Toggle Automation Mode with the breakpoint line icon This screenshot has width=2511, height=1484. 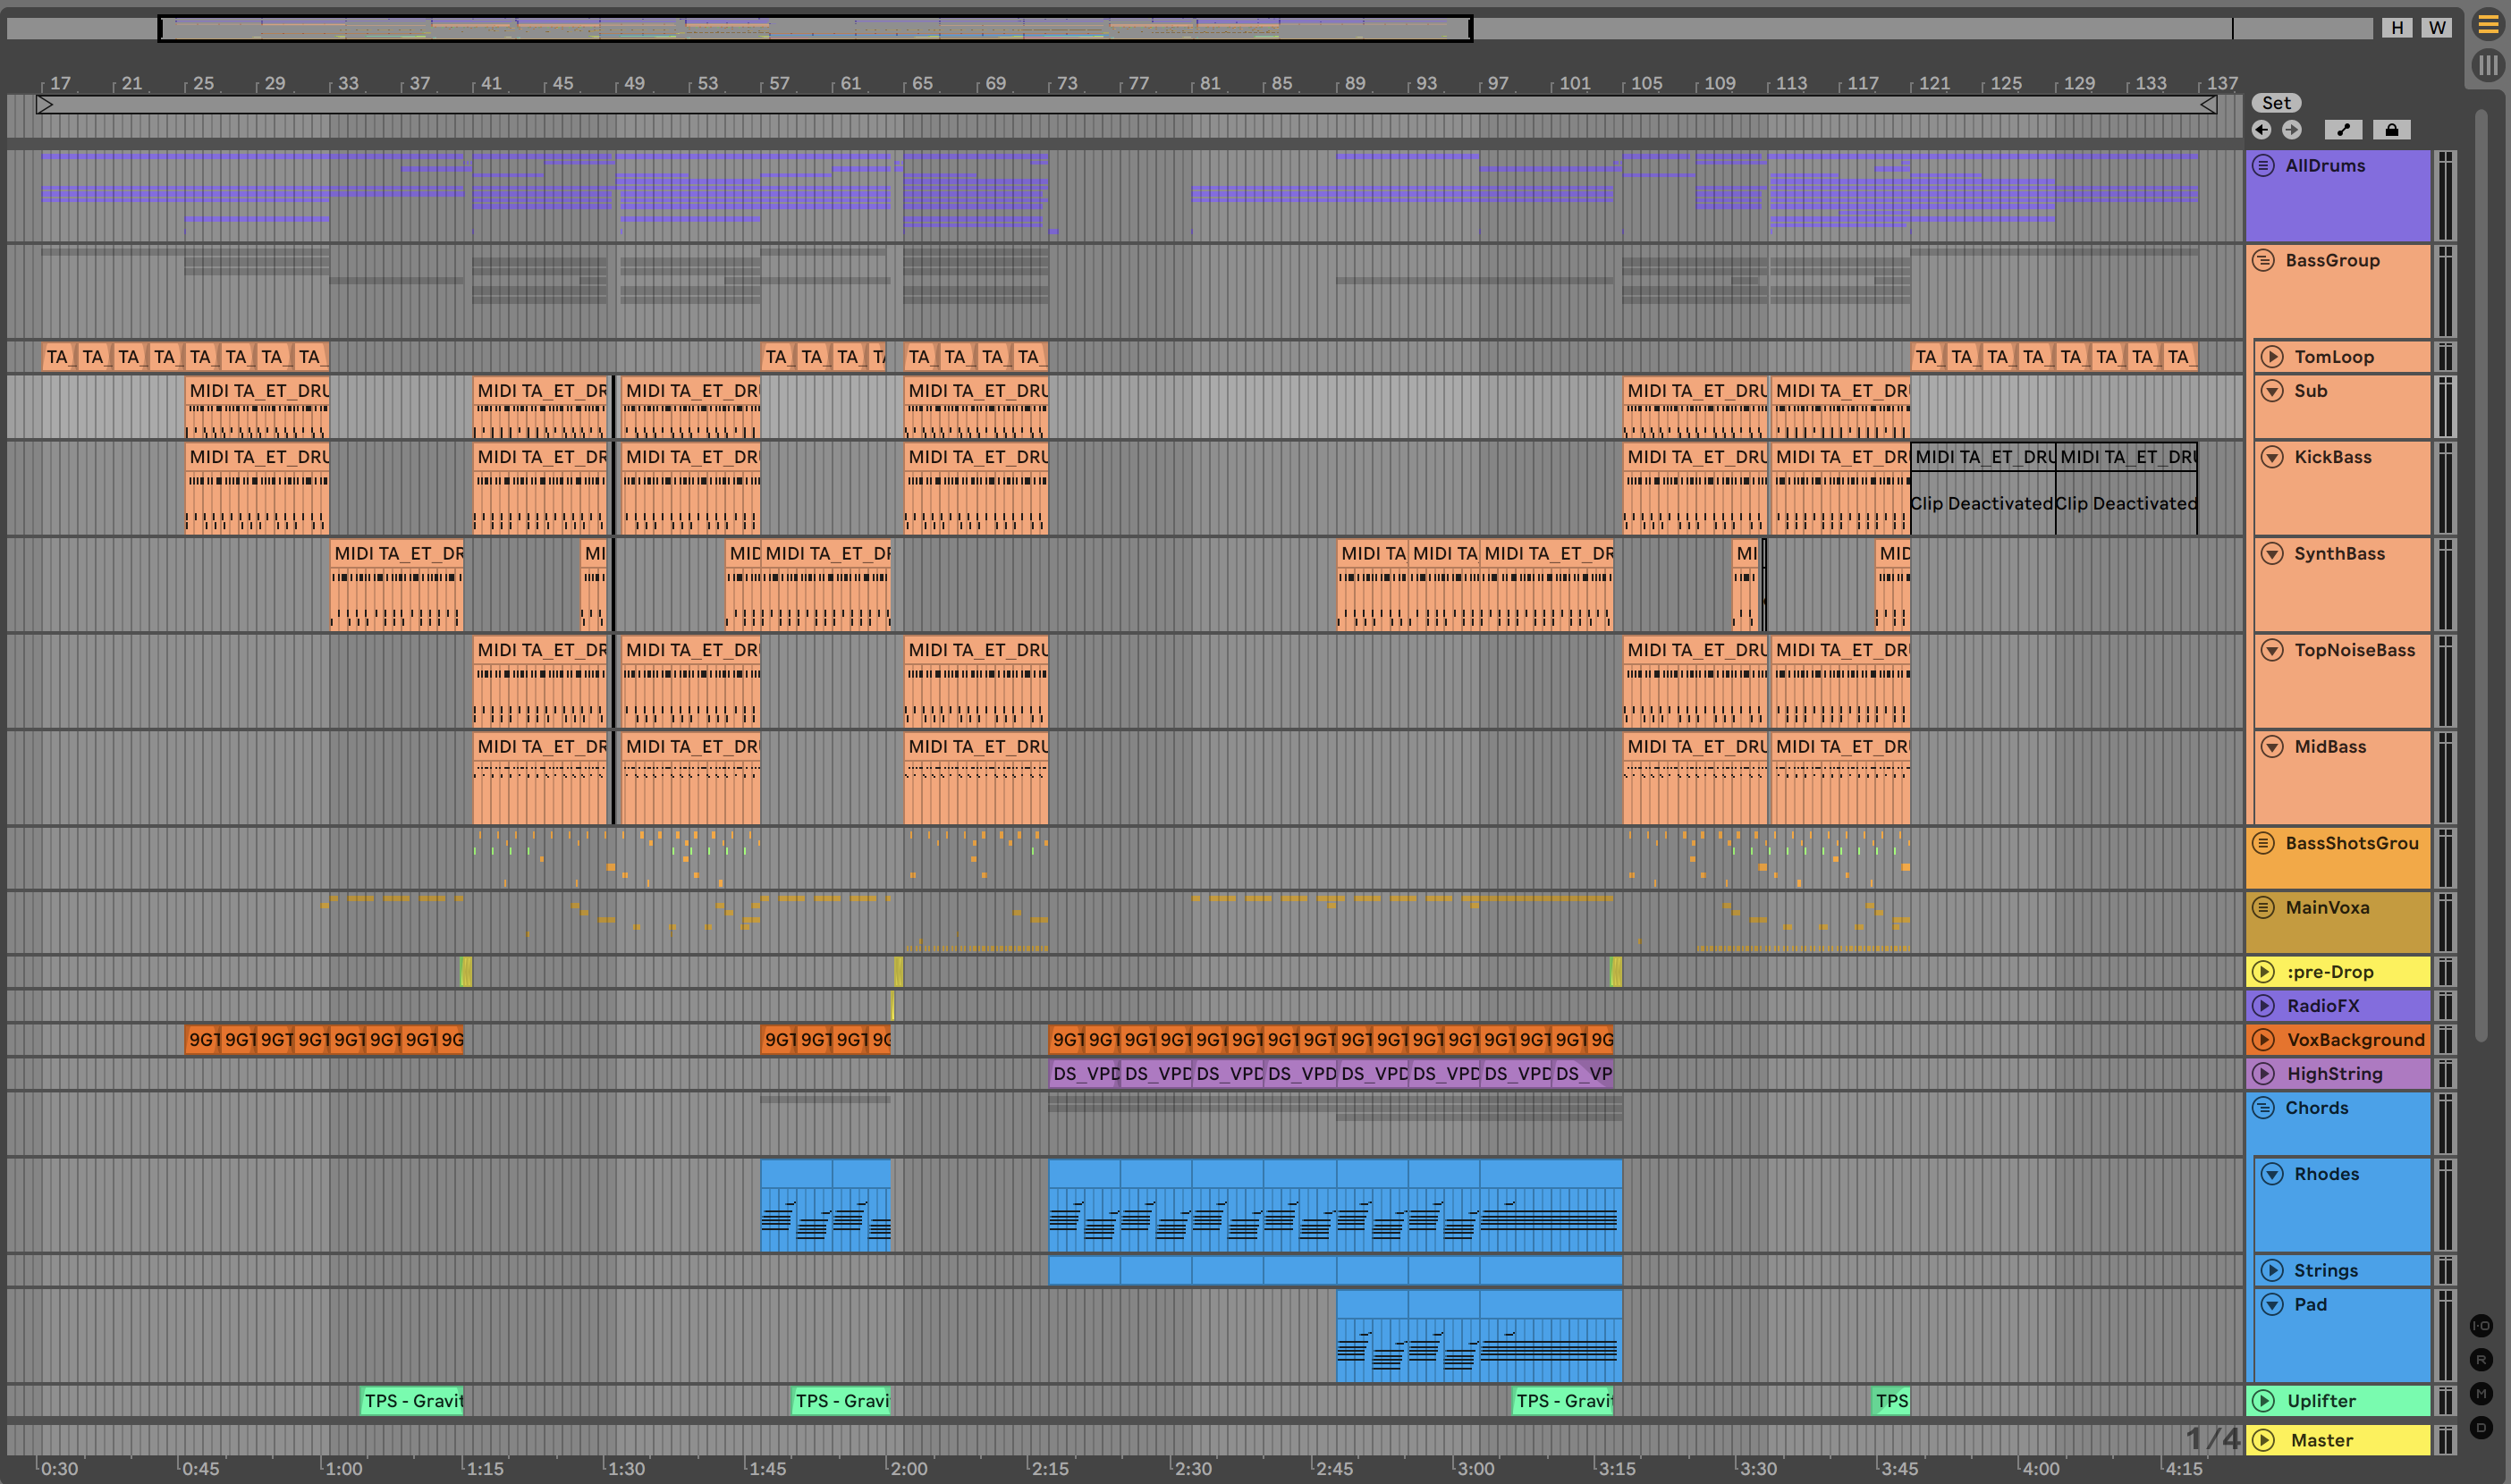[2343, 130]
